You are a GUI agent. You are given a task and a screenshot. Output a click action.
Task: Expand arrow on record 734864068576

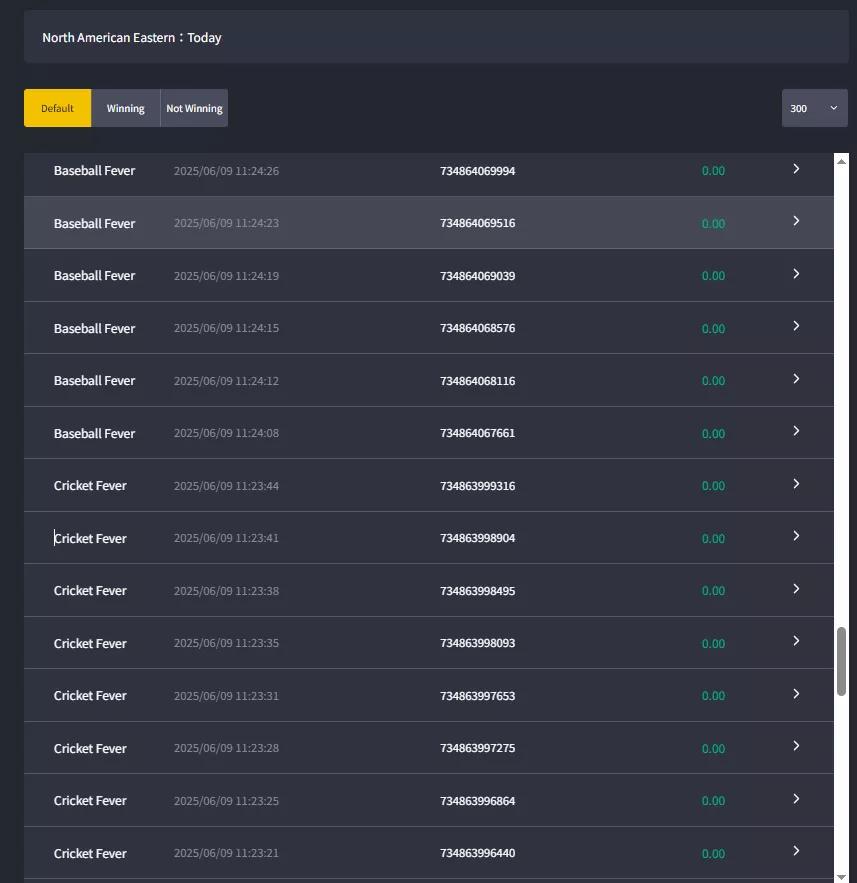(796, 327)
